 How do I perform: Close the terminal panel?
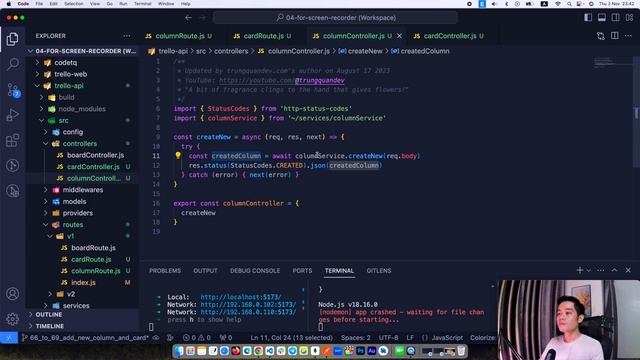point(628,270)
